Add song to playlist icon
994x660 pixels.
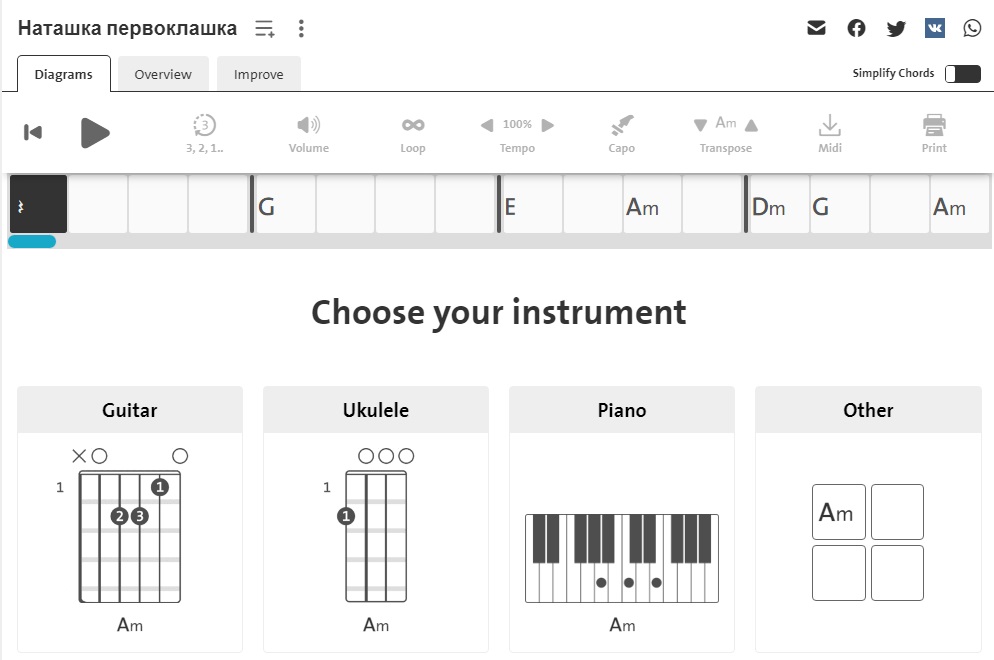click(x=264, y=29)
